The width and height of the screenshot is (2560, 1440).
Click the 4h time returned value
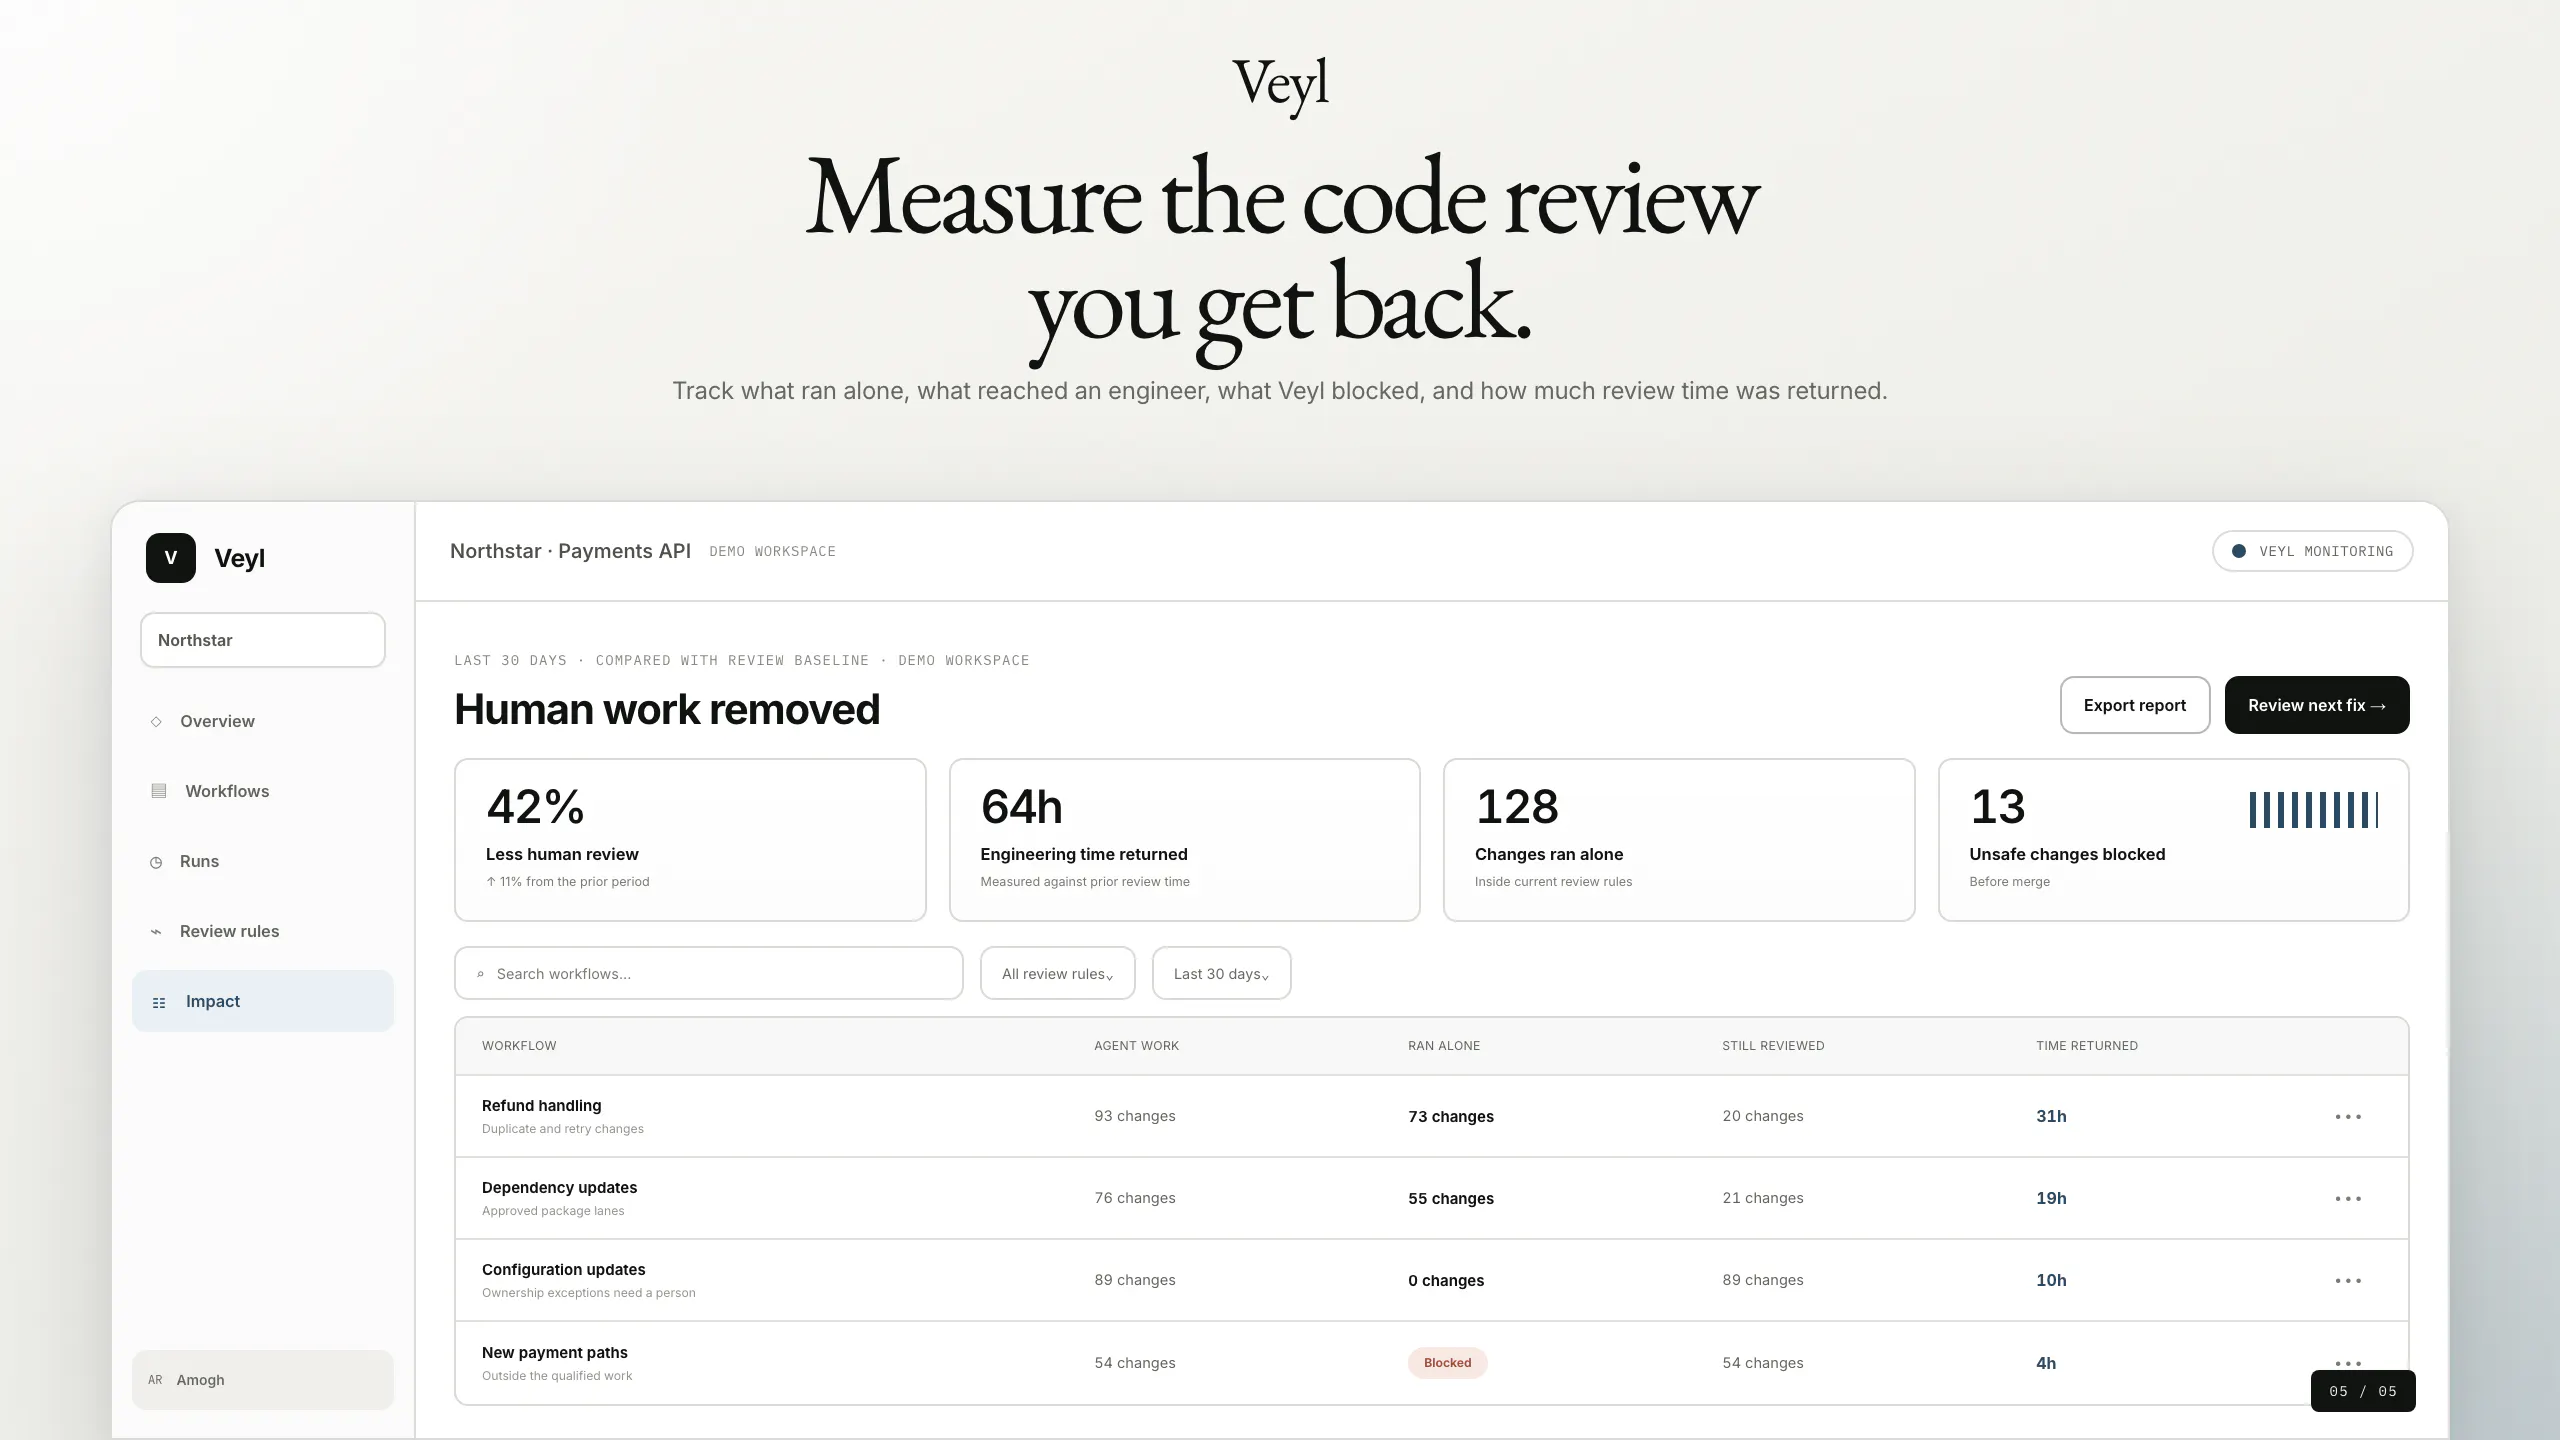(x=2046, y=1363)
